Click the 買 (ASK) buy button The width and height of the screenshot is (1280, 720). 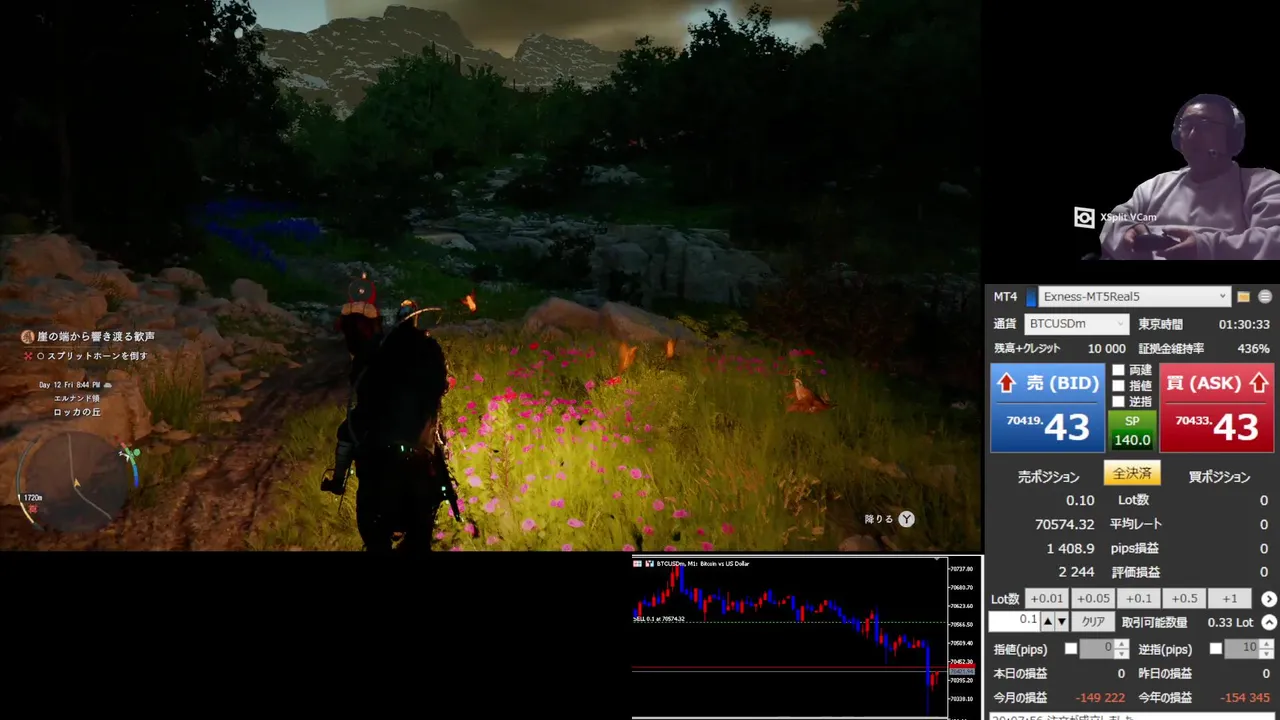click(x=1217, y=408)
